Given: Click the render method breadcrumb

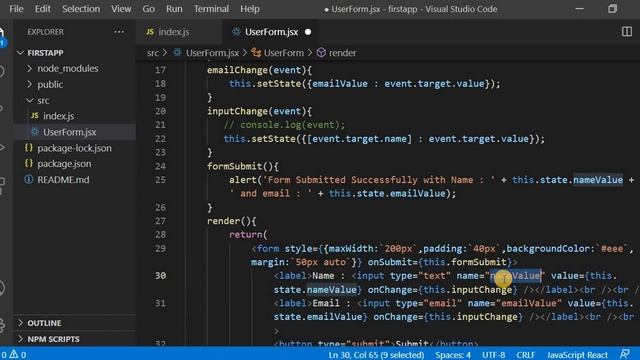Looking at the screenshot, I should [342, 53].
